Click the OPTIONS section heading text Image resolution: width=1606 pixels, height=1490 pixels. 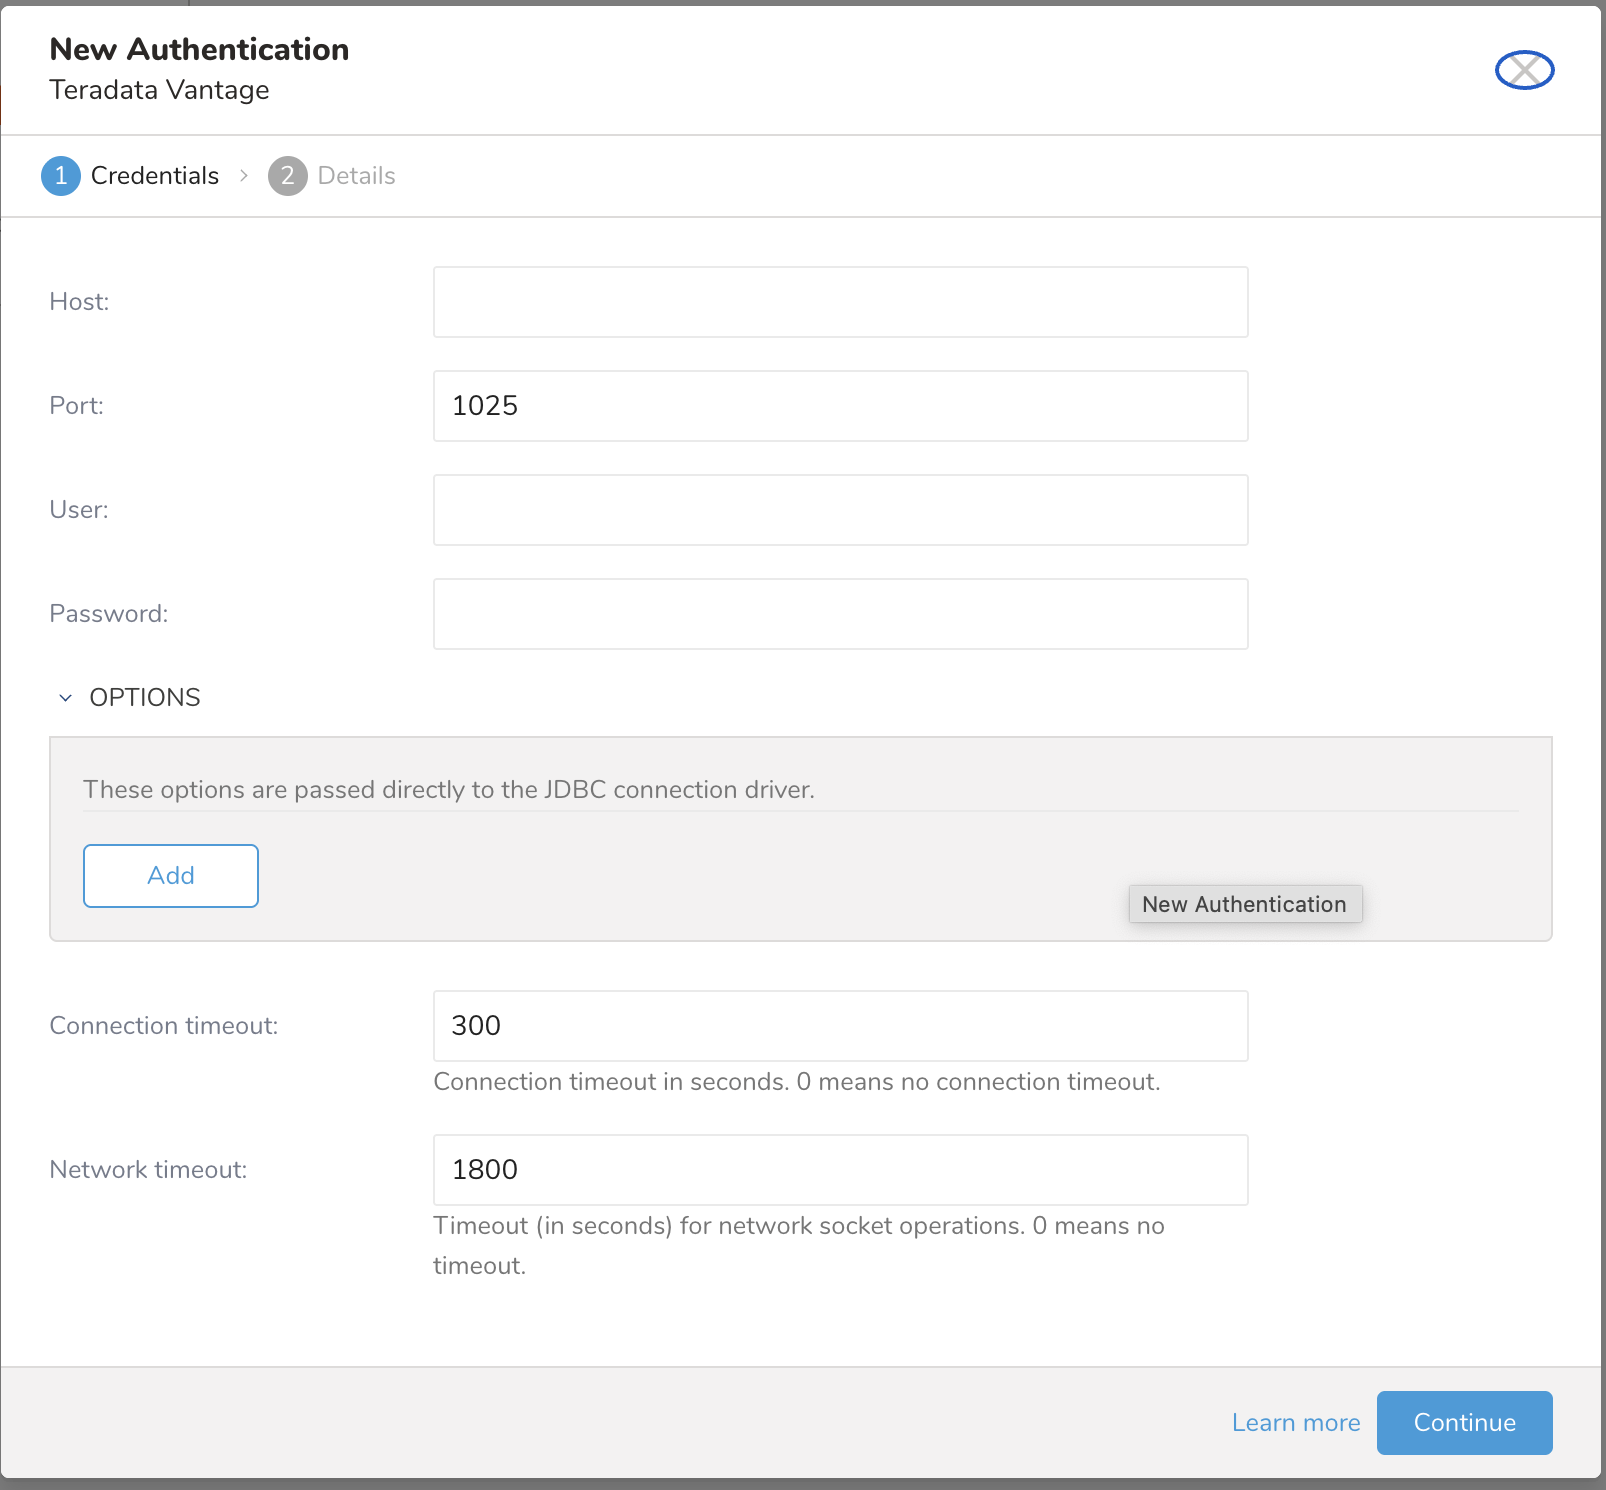[145, 698]
